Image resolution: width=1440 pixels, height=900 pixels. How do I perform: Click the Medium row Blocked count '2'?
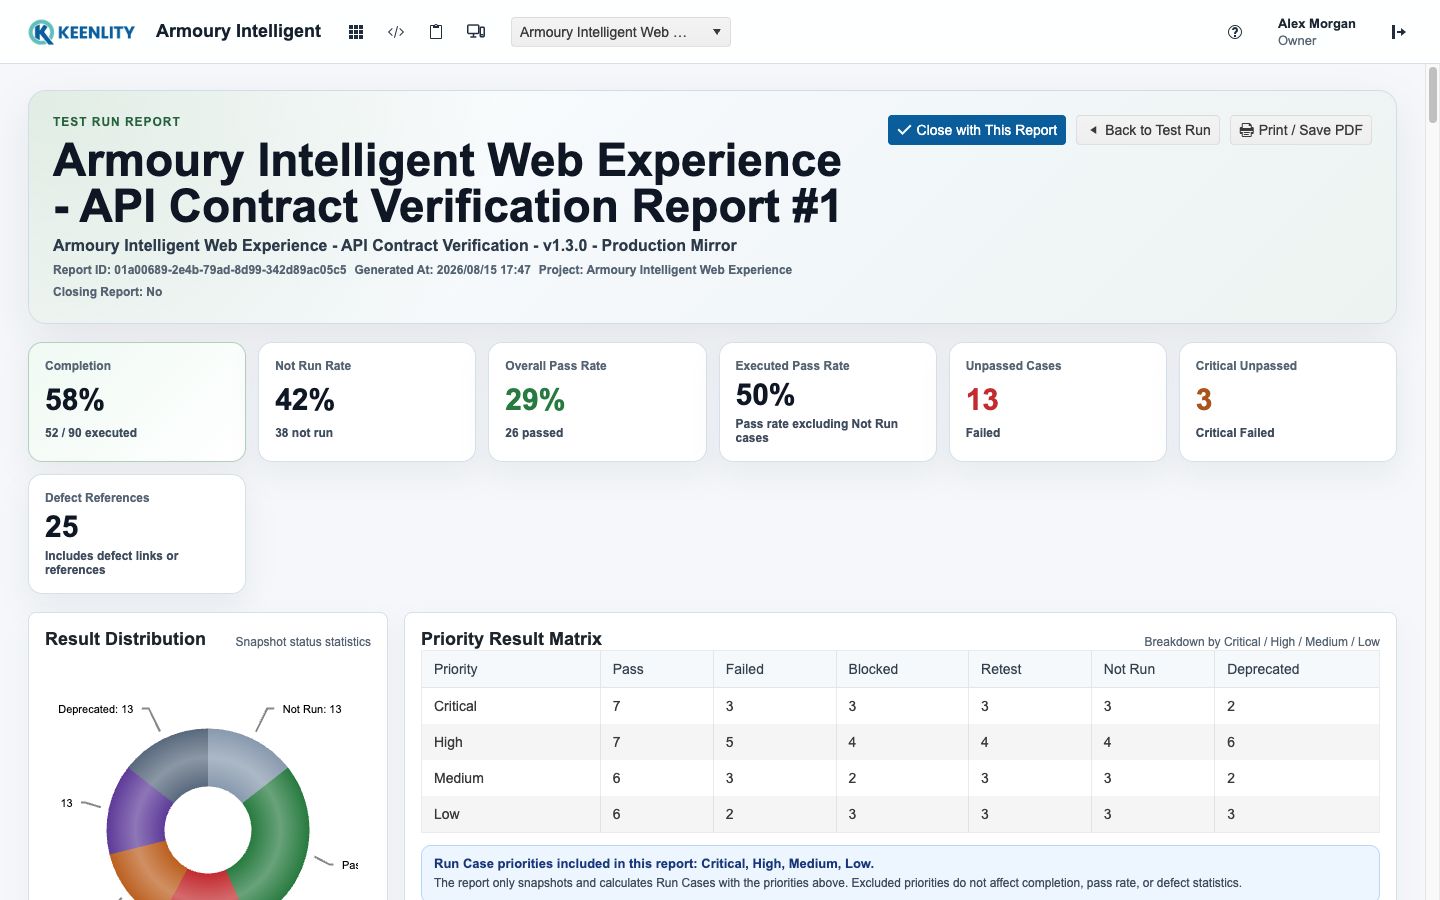(853, 778)
